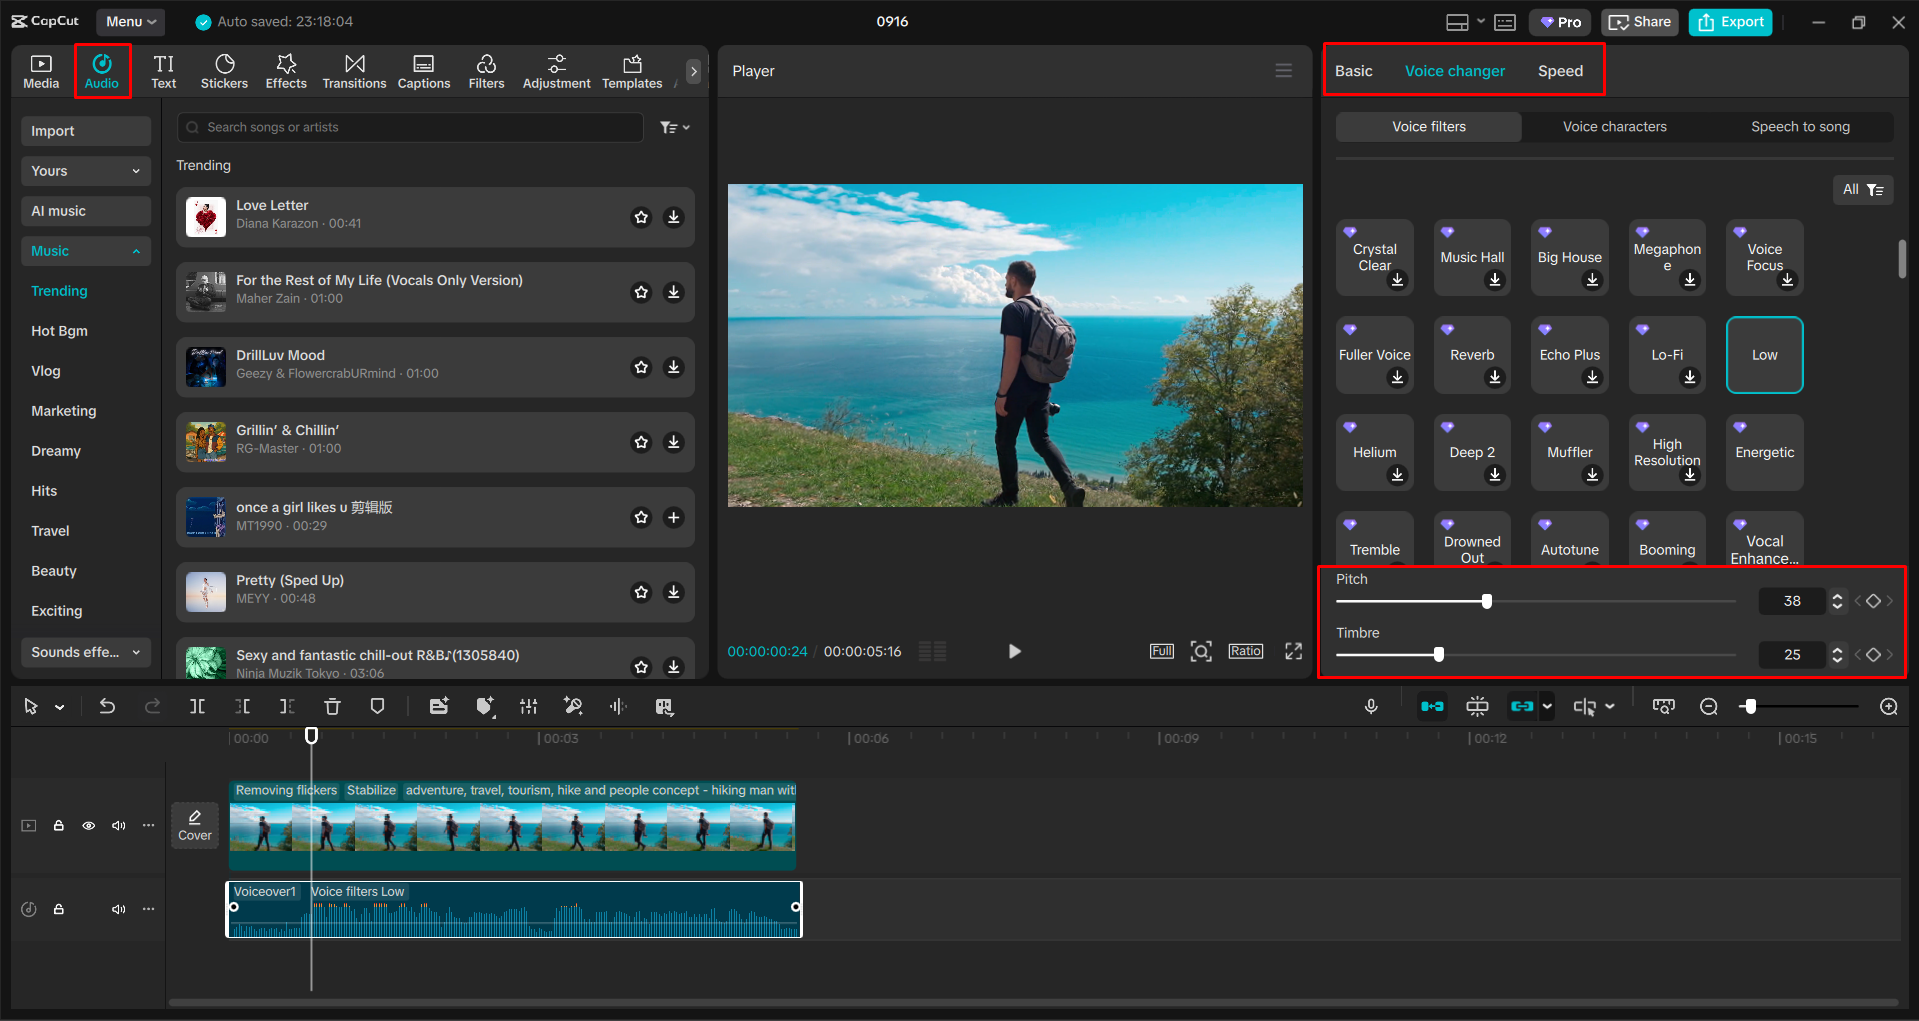The width and height of the screenshot is (1919, 1021).
Task: Expand the Yours dropdown in sidebar
Action: 85,171
